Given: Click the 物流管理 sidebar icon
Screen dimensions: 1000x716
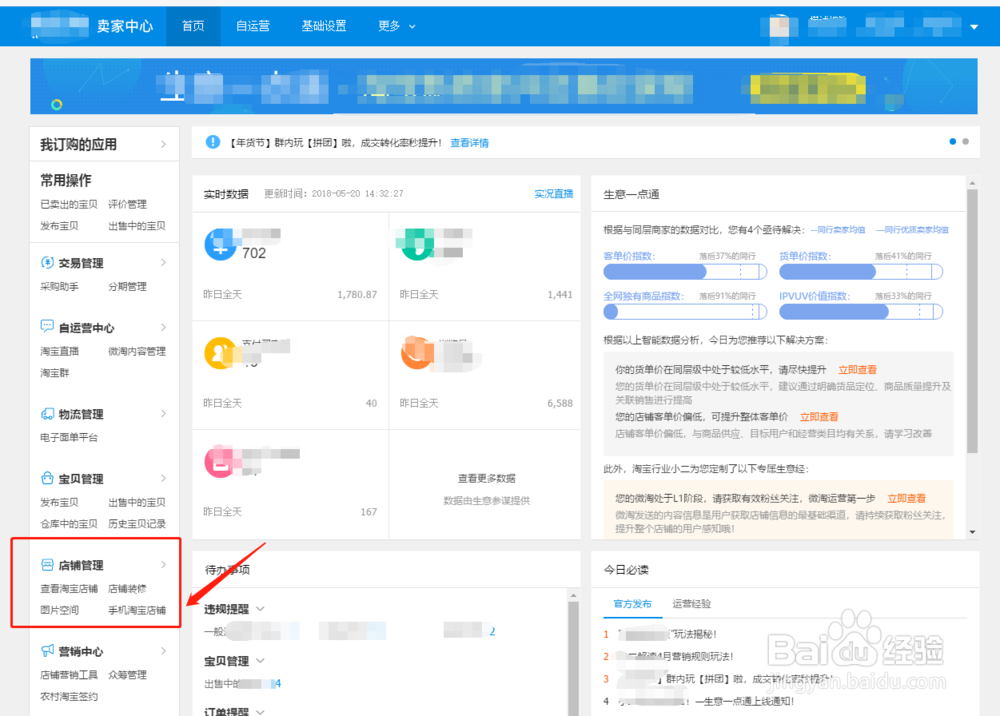Looking at the screenshot, I should [x=47, y=413].
